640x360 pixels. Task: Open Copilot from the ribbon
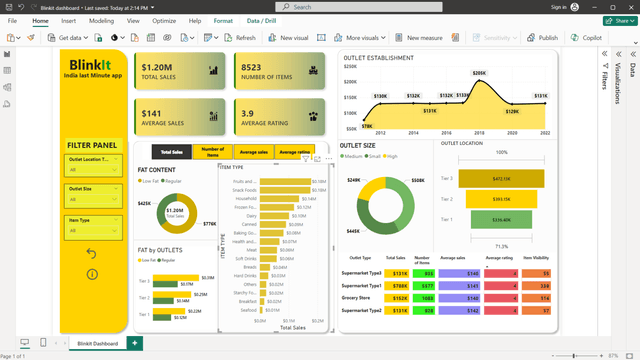pos(586,38)
